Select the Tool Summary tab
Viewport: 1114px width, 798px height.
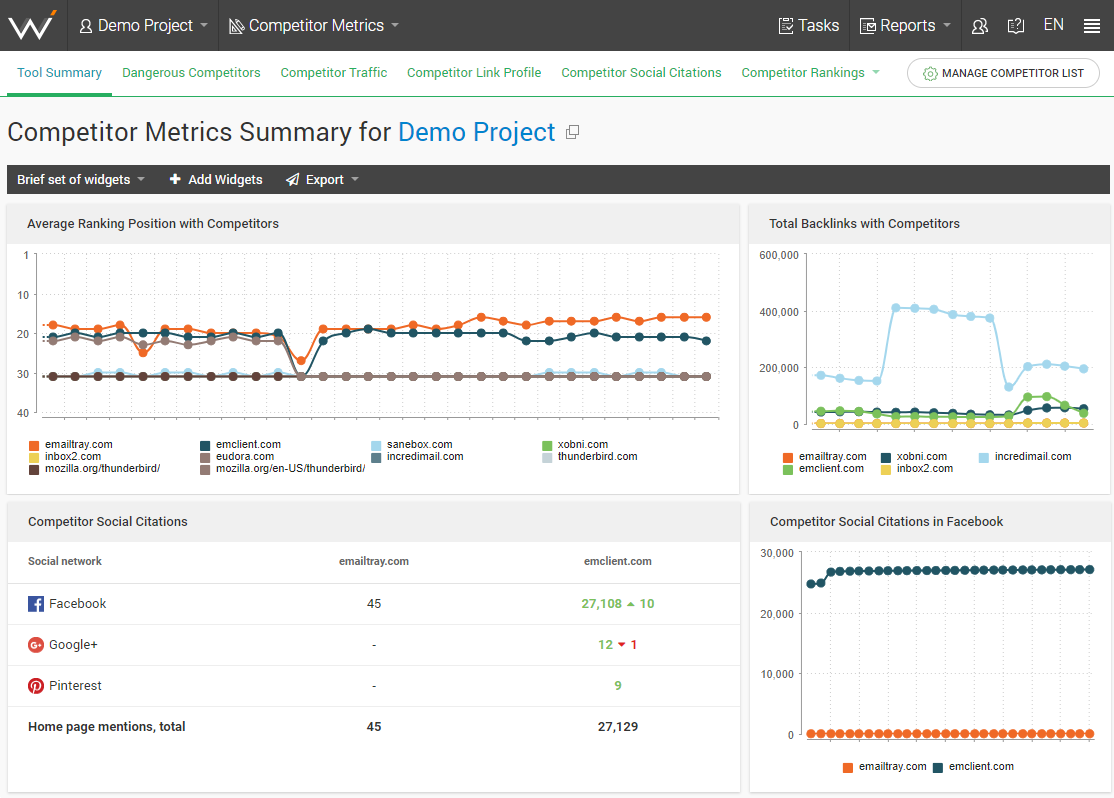click(x=60, y=72)
